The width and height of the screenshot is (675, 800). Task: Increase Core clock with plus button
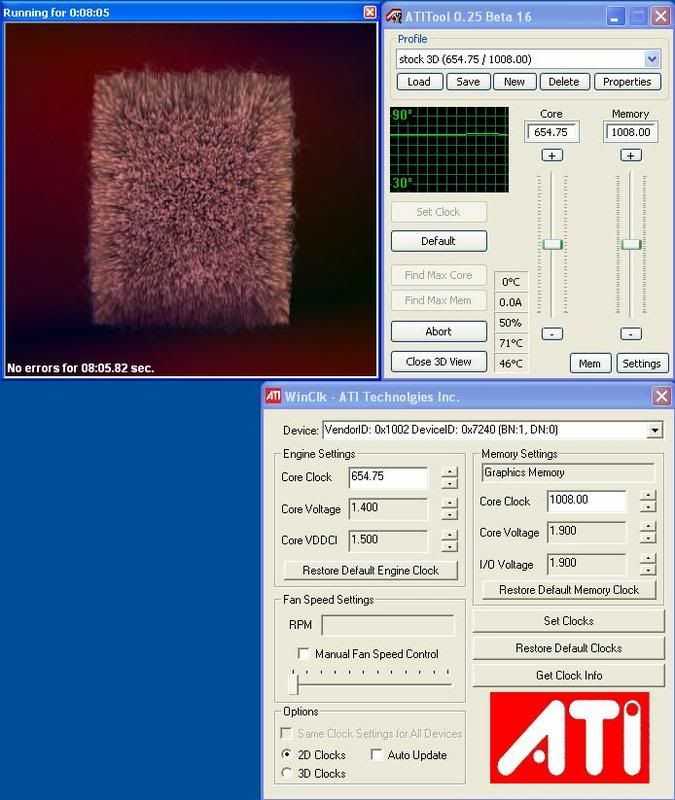pos(552,155)
